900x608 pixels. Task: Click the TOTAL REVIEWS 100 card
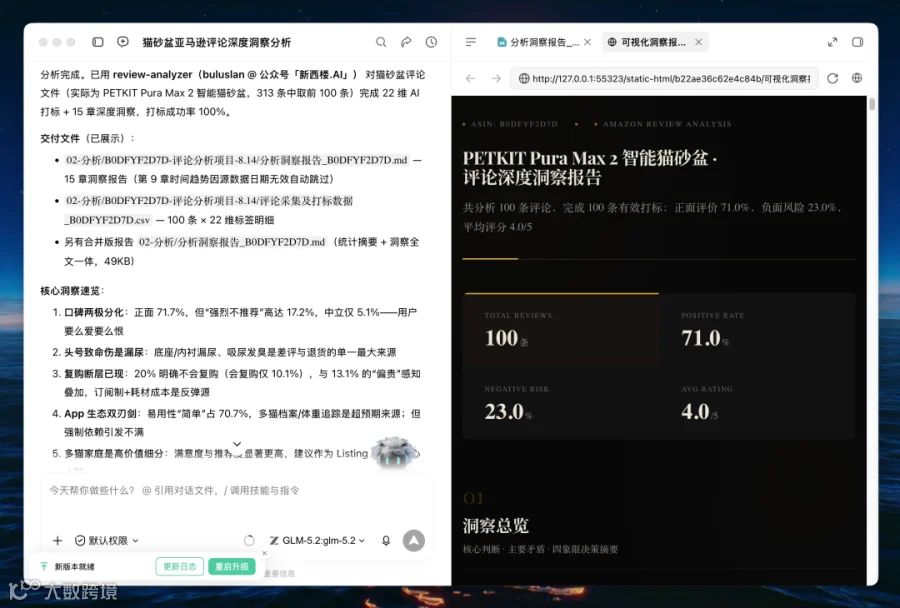[x=561, y=330]
